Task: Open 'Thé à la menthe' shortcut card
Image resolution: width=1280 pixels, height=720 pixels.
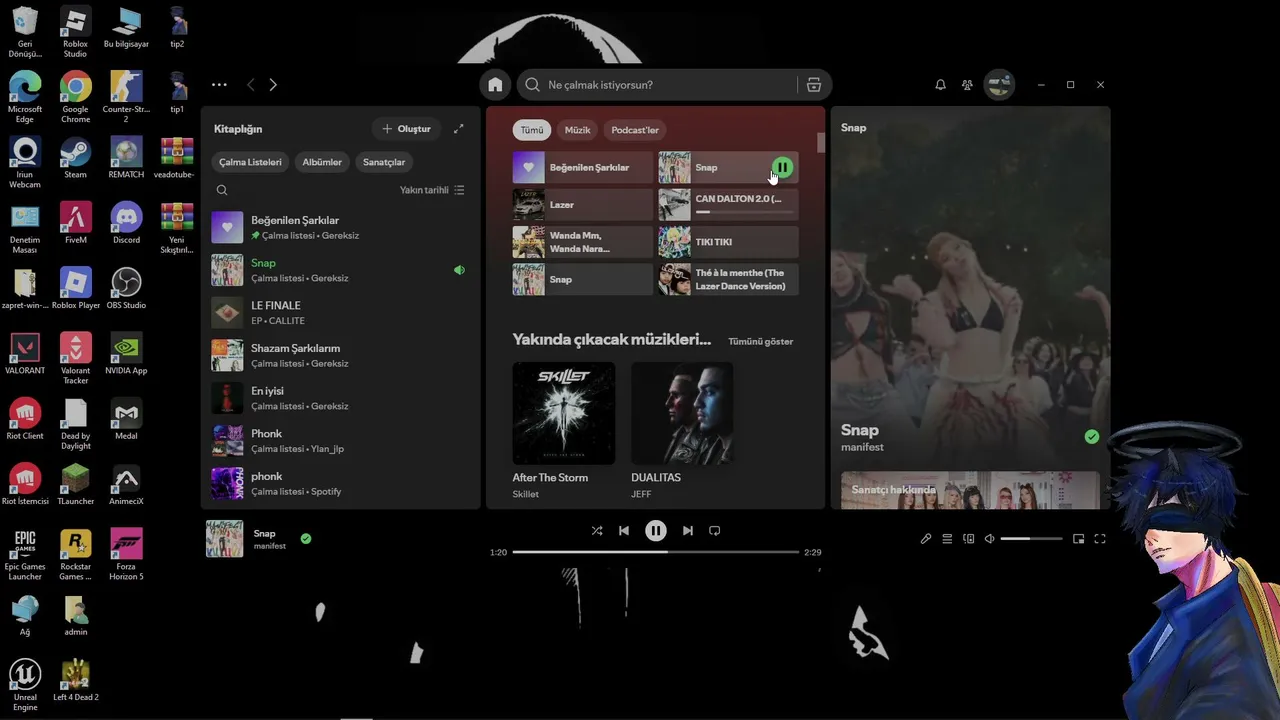Action: pyautogui.click(x=728, y=279)
